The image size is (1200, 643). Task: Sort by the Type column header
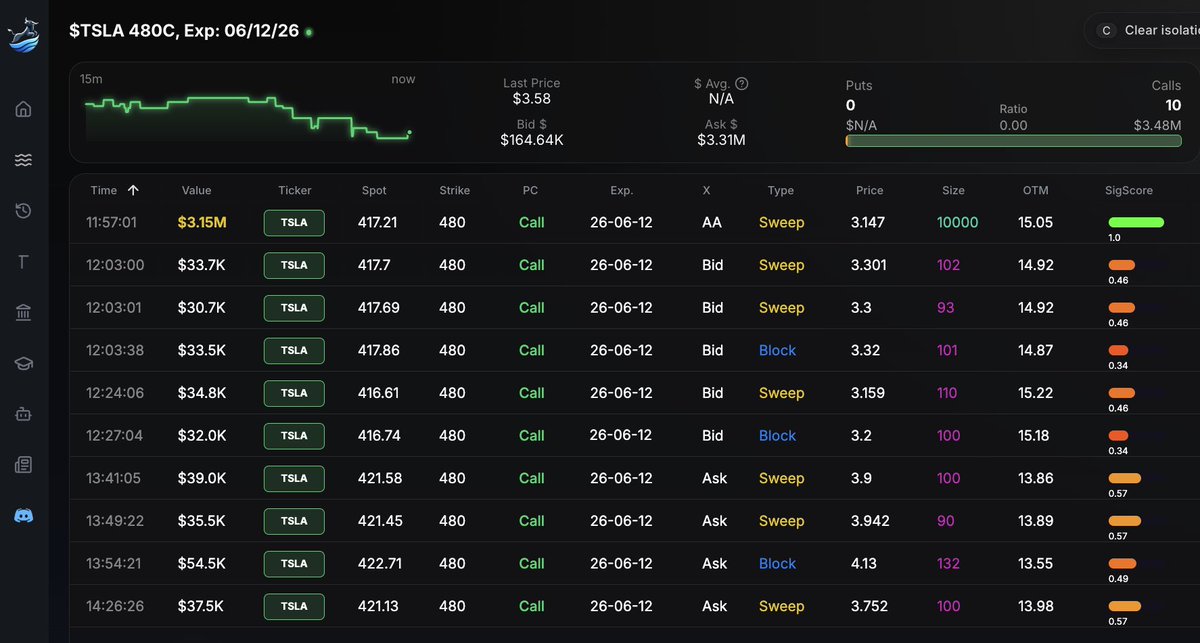[x=781, y=190]
